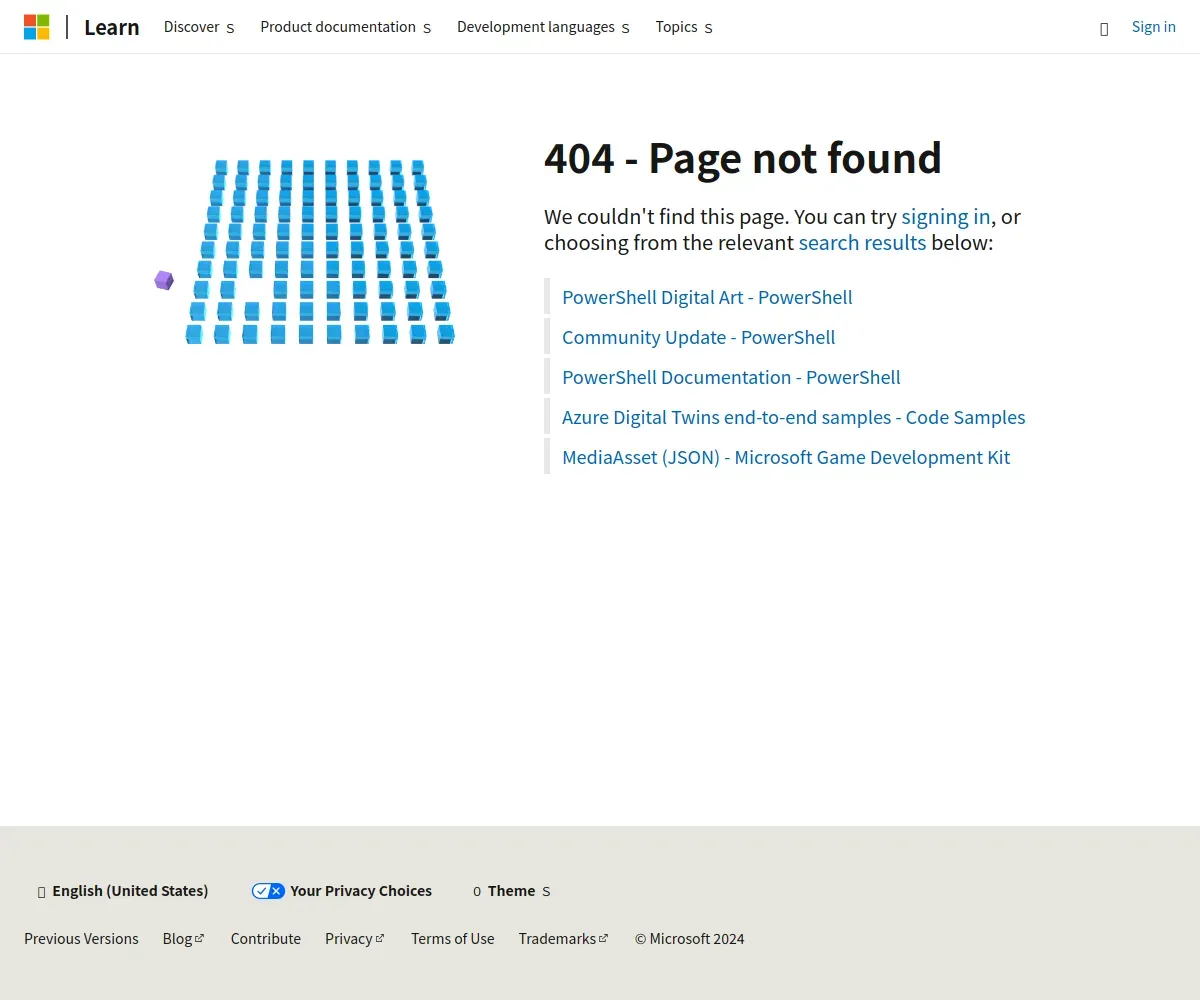
Task: Open the Blog footer link
Action: click(x=183, y=939)
